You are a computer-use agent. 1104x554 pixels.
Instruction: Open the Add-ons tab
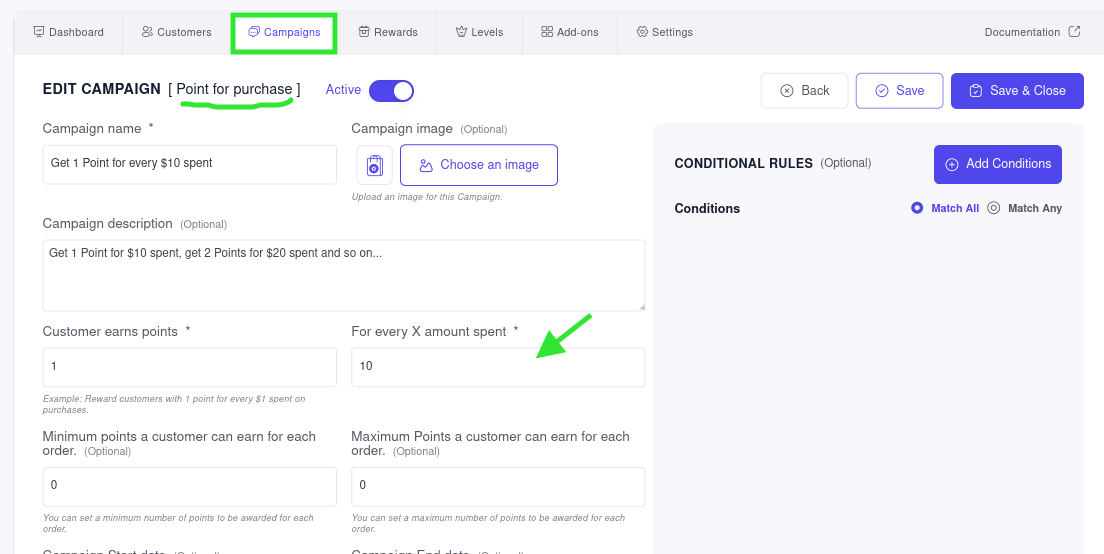[569, 32]
